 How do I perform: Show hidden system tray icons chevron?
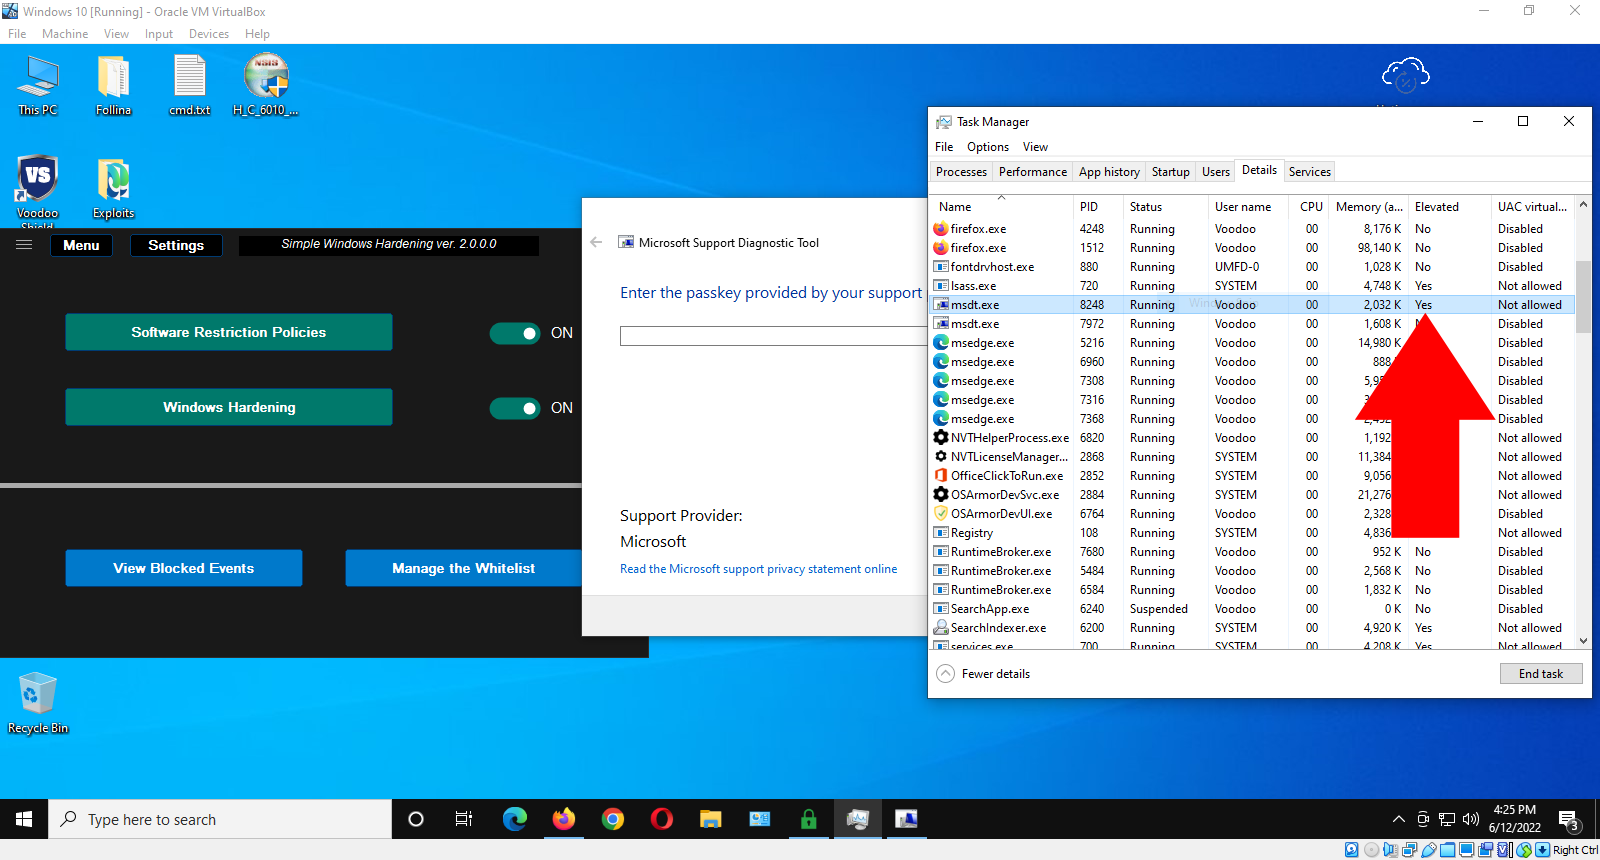(1398, 820)
